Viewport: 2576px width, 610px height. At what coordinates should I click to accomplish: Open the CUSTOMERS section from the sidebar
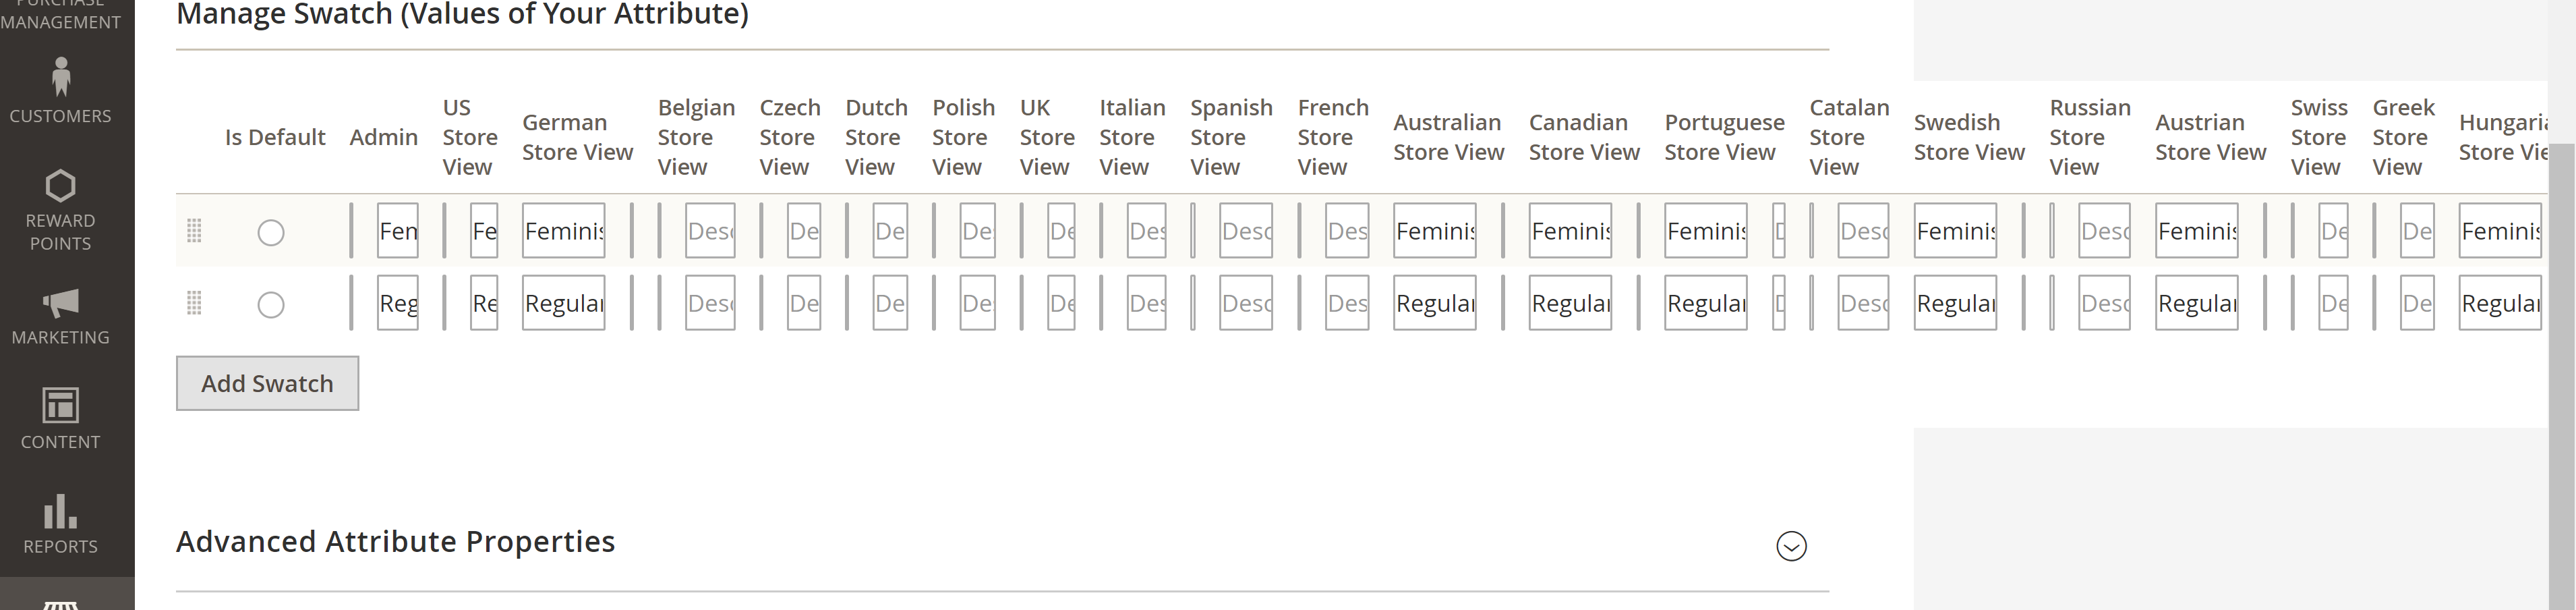point(61,115)
